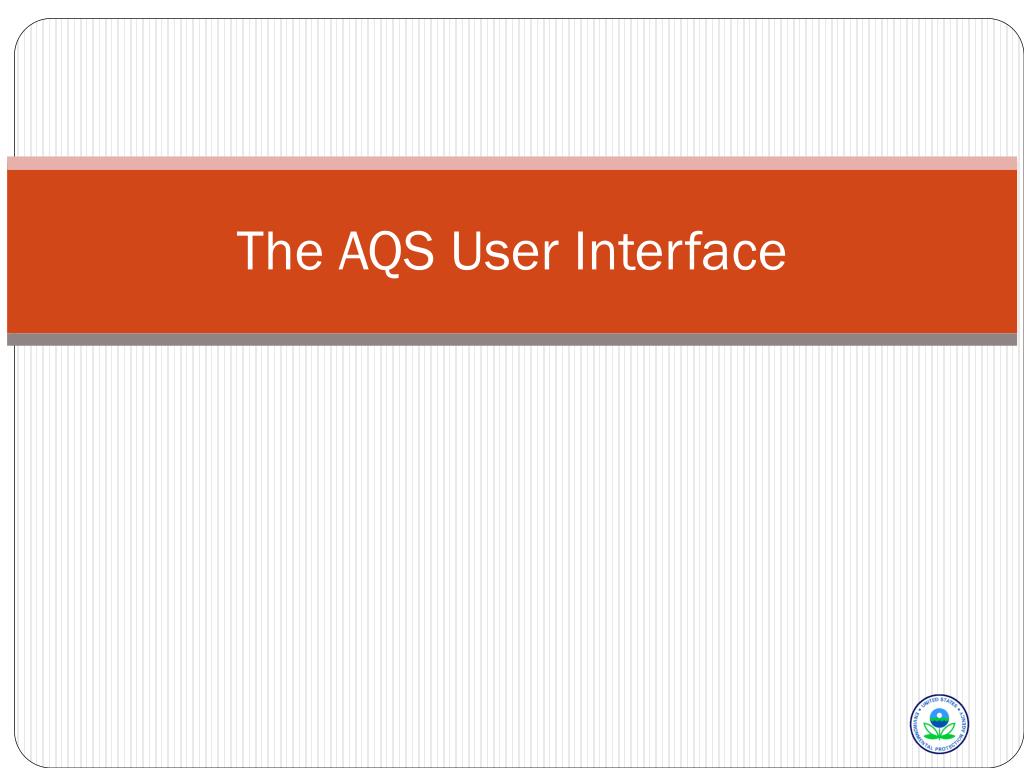Click the white sun dot in EPA globe
Screen dimensions: 1024x768
pos(939,715)
